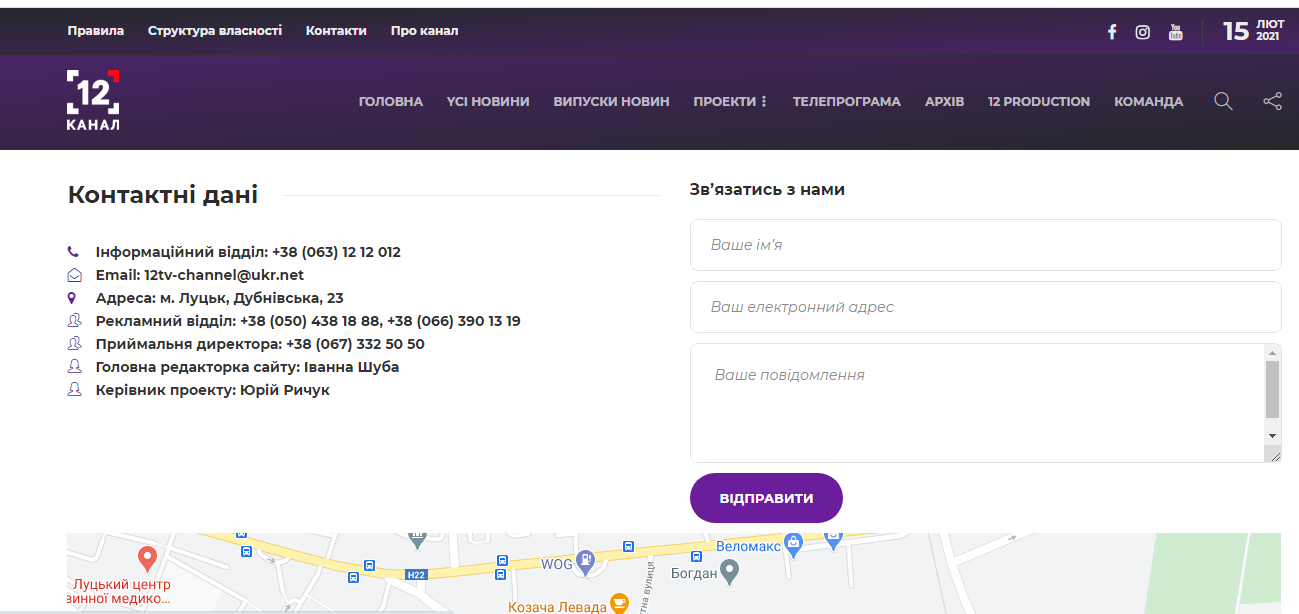Click the Ваше повідомлення text area
Viewport: 1299px width, 614px height.
coord(975,402)
